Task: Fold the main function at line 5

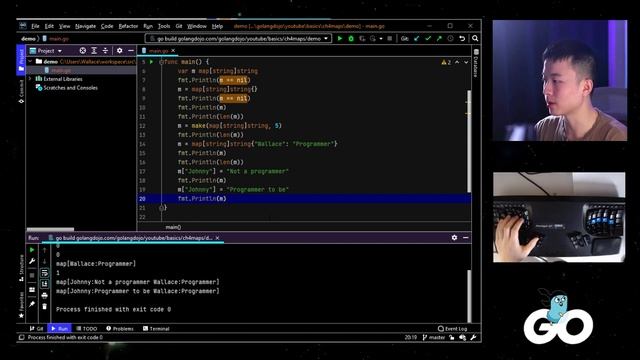Action: (162, 62)
